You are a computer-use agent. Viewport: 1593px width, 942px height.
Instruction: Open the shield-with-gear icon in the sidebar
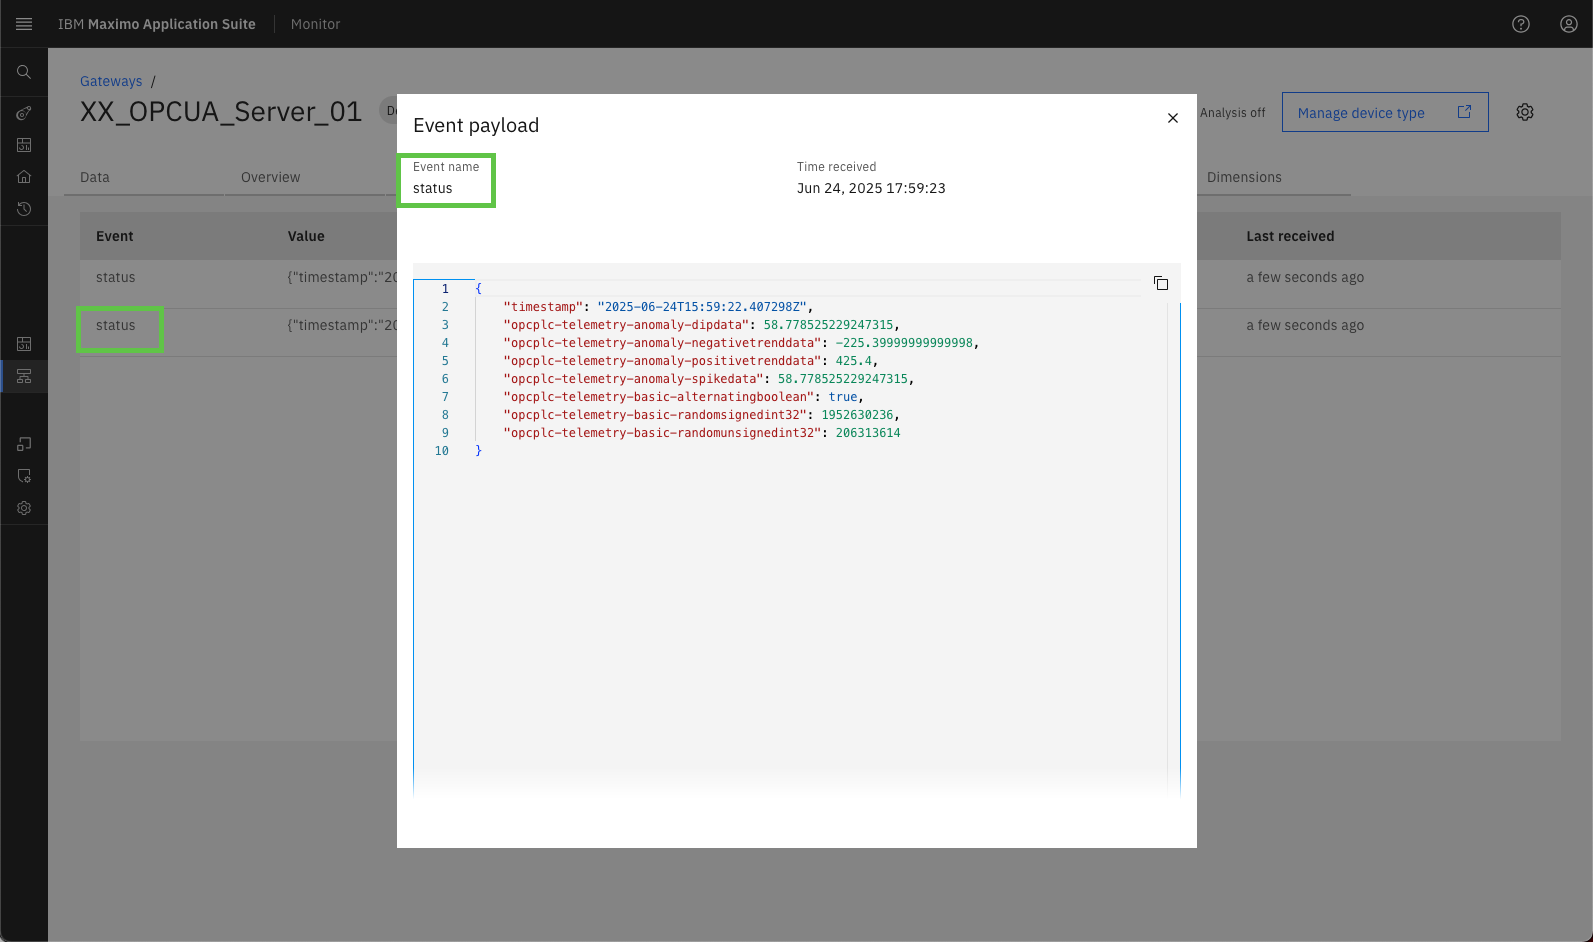coord(24,476)
